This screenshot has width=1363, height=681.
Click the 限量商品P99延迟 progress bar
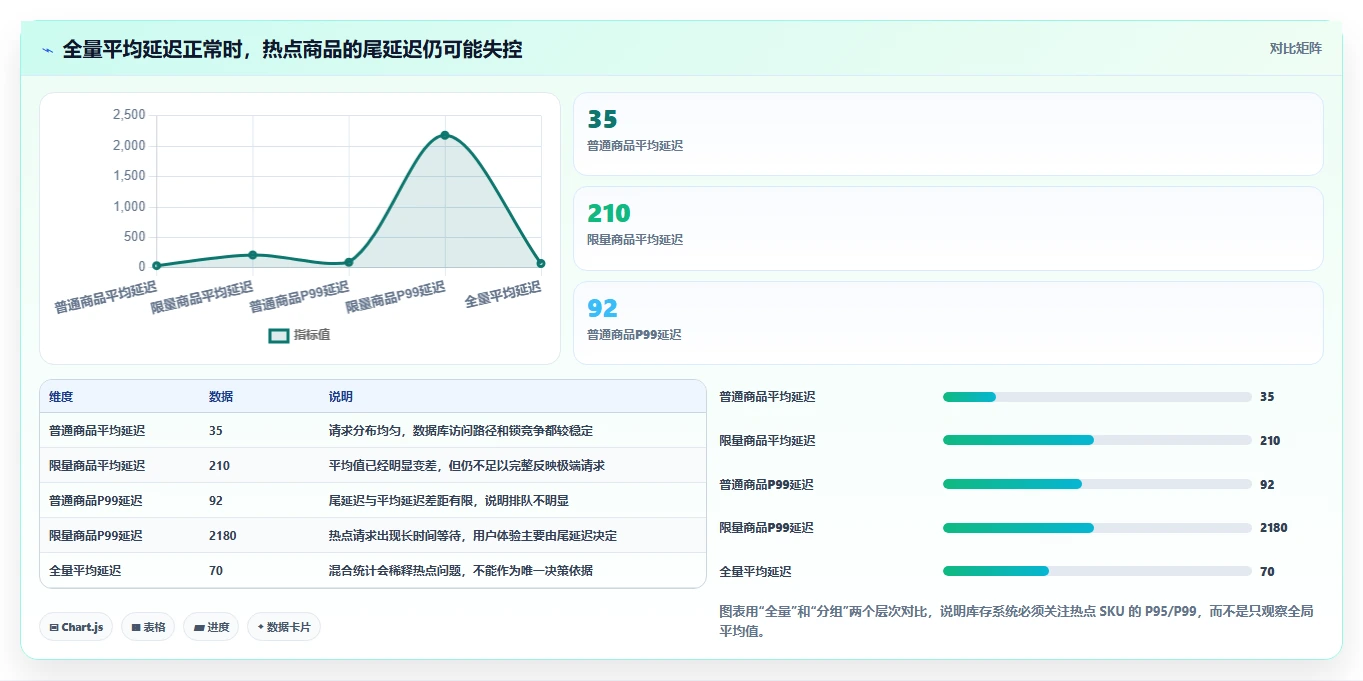(x=1097, y=527)
